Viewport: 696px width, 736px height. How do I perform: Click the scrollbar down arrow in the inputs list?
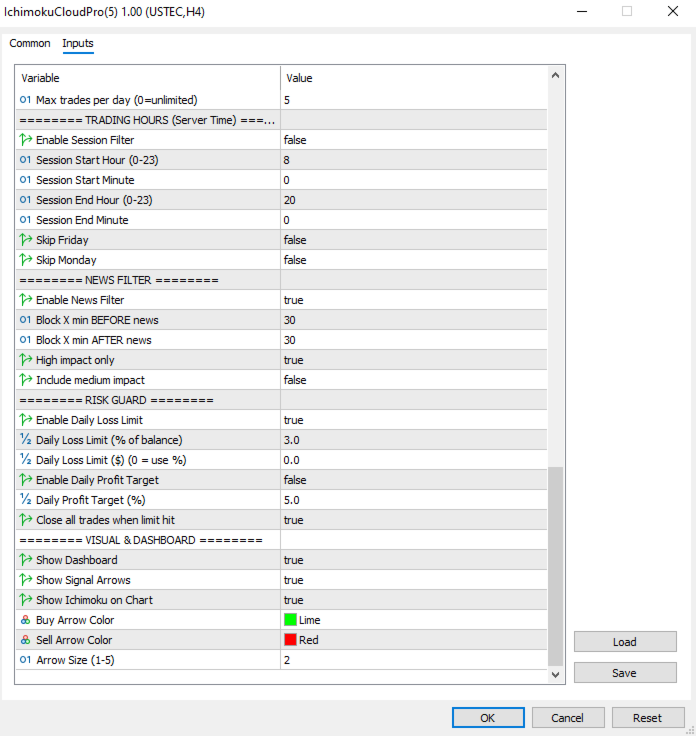(556, 675)
